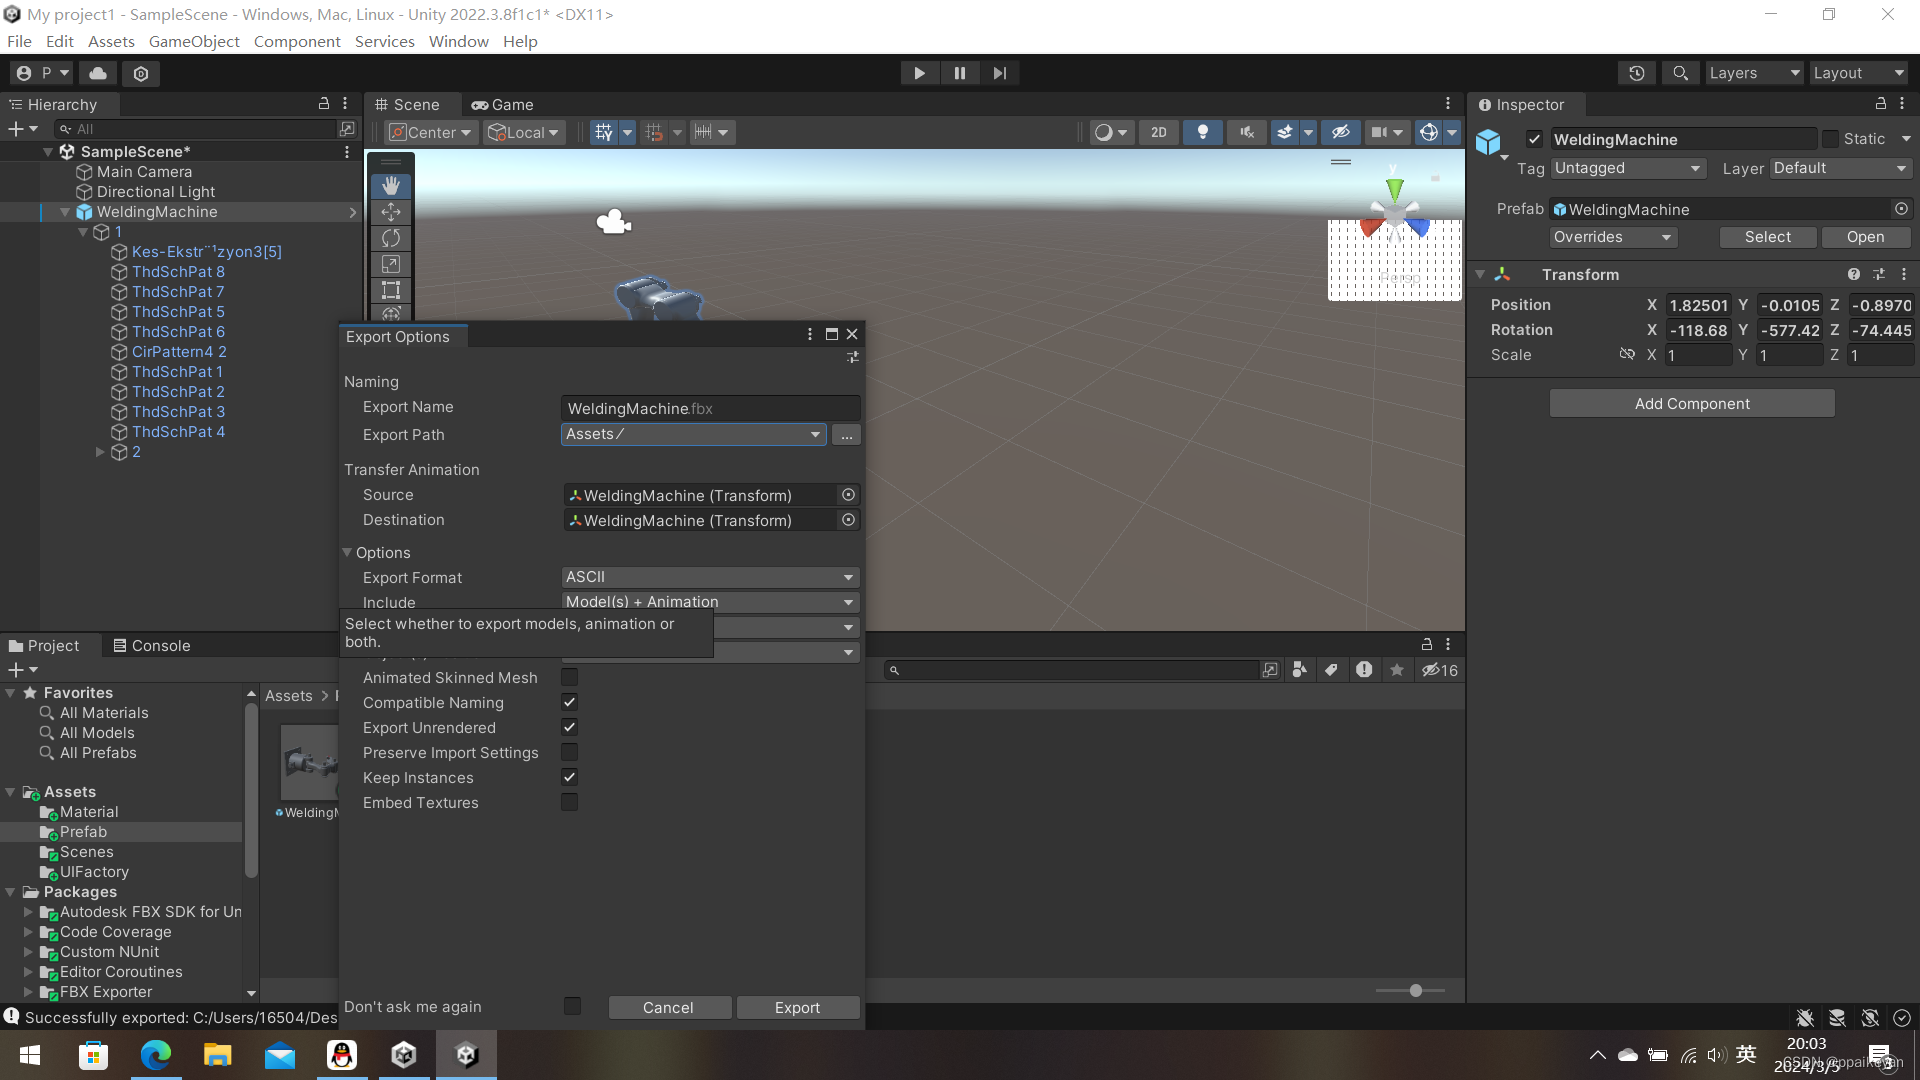Uncheck Keep Instances in Export Options
The width and height of the screenshot is (1920, 1080).
(x=569, y=777)
